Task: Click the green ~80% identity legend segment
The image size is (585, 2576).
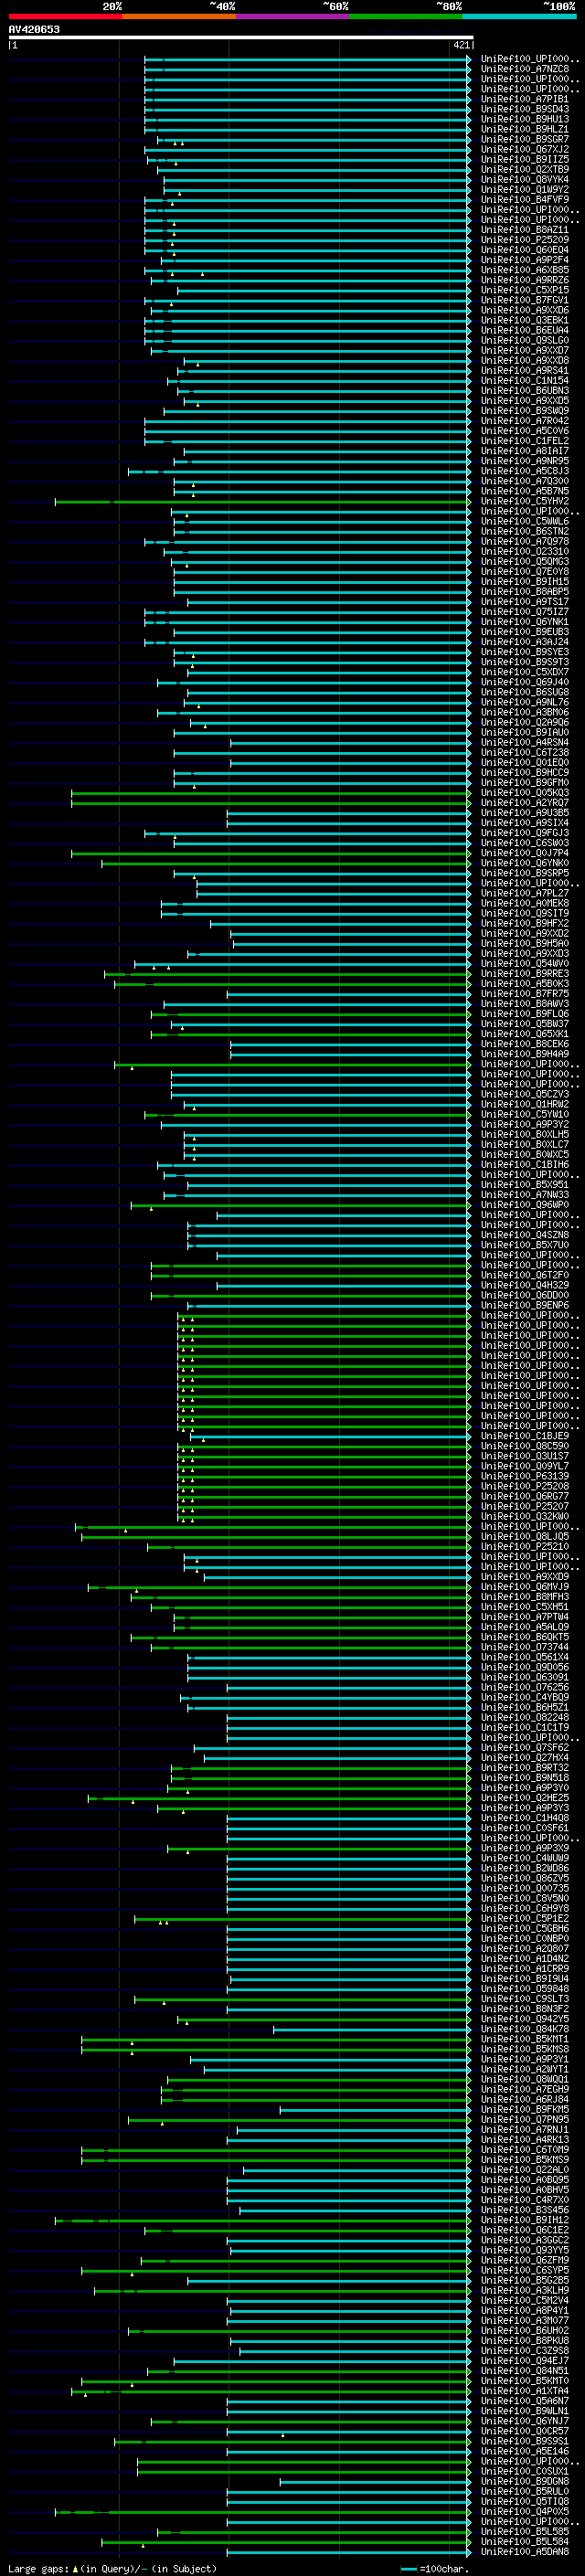Action: click(x=406, y=16)
